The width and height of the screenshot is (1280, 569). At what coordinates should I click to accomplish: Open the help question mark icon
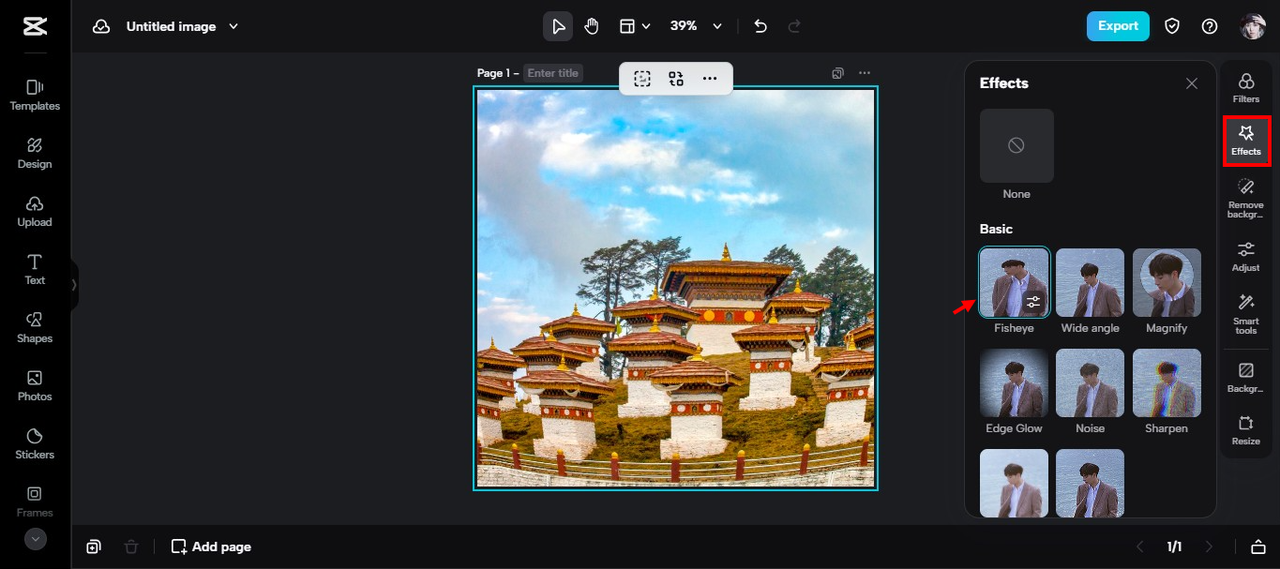[1210, 27]
